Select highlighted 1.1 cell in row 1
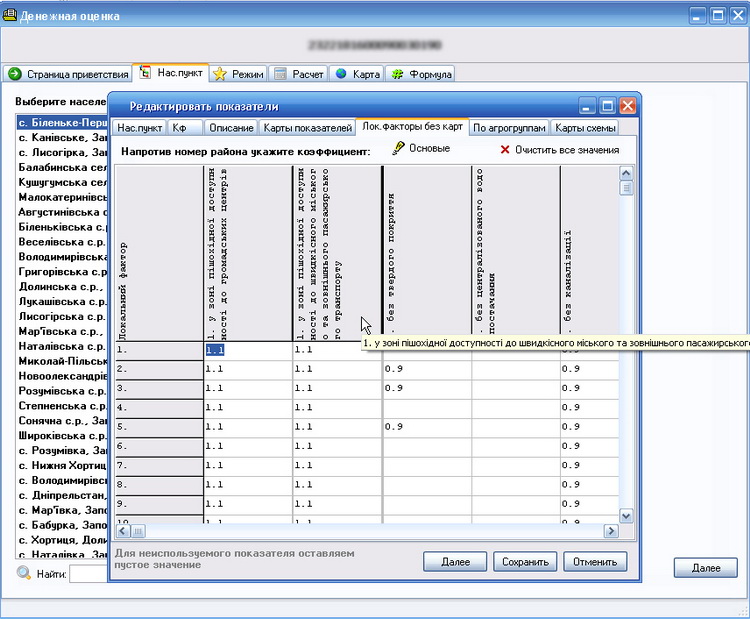Image resolution: width=750 pixels, height=619 pixels. (x=248, y=350)
